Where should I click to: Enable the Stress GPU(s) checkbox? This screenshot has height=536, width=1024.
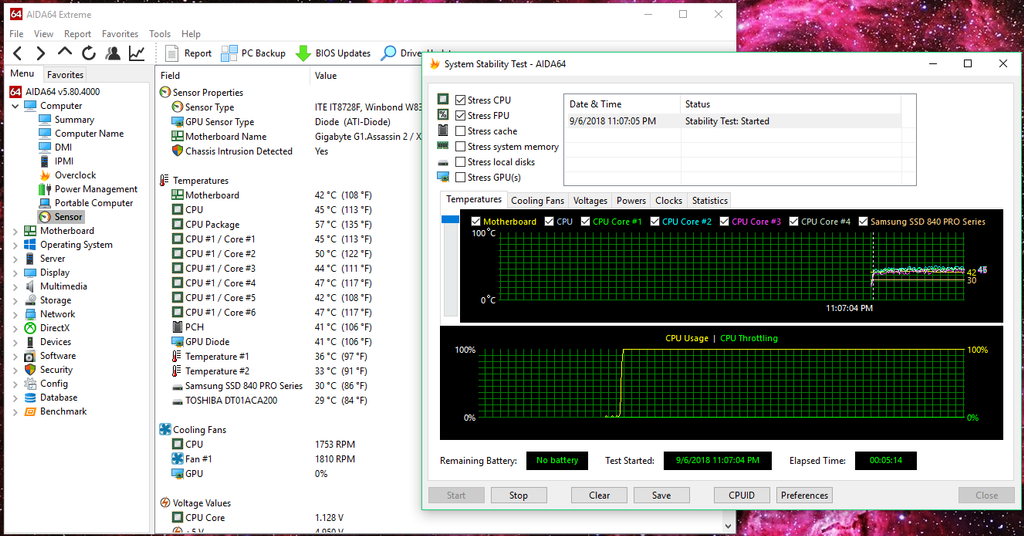[x=460, y=178]
